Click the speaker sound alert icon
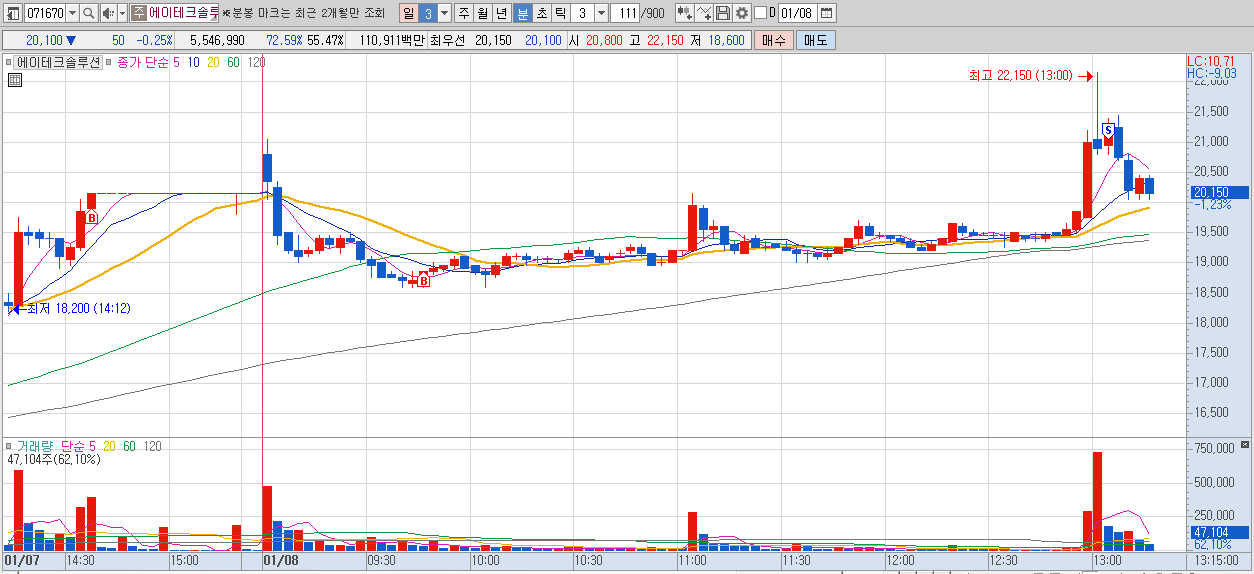 point(109,13)
